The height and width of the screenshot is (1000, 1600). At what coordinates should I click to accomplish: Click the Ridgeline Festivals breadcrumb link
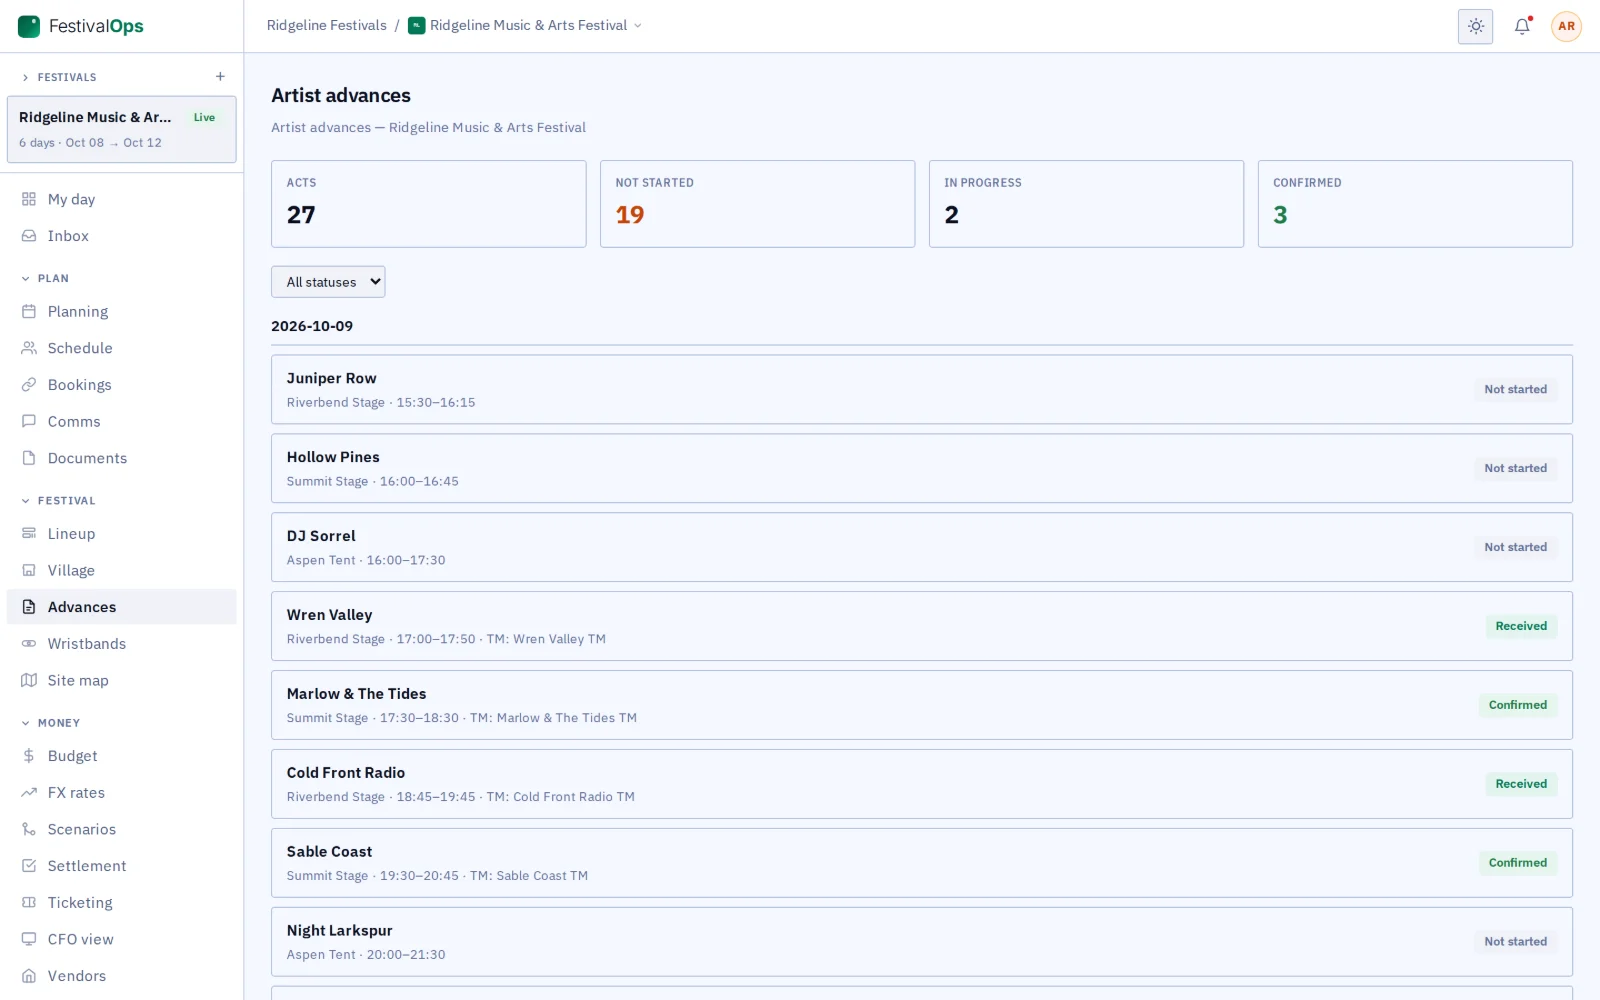pyautogui.click(x=326, y=25)
